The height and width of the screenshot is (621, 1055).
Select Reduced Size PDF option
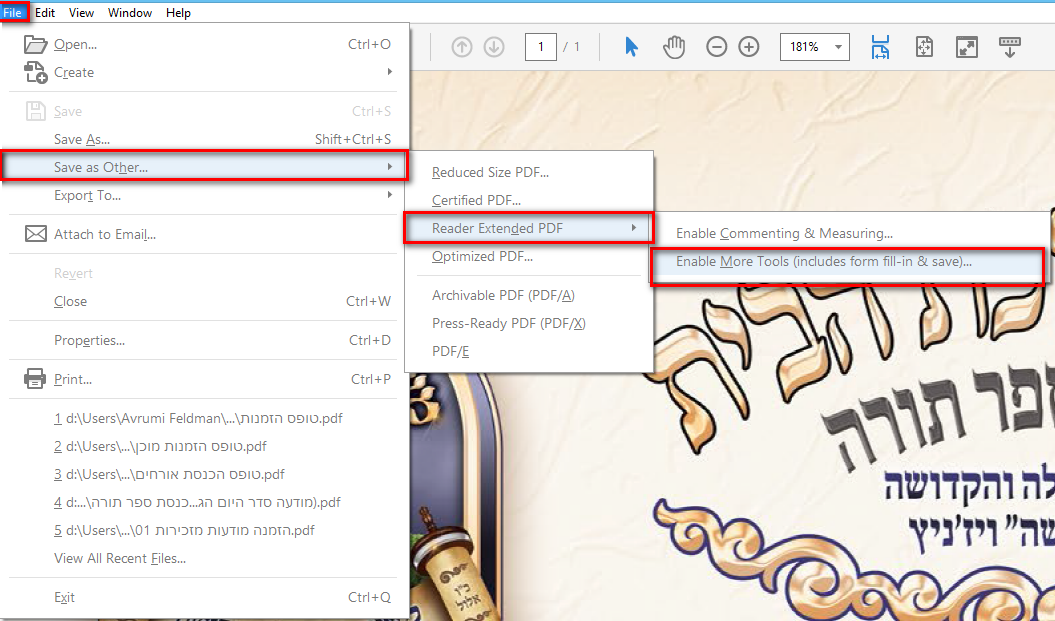point(490,172)
